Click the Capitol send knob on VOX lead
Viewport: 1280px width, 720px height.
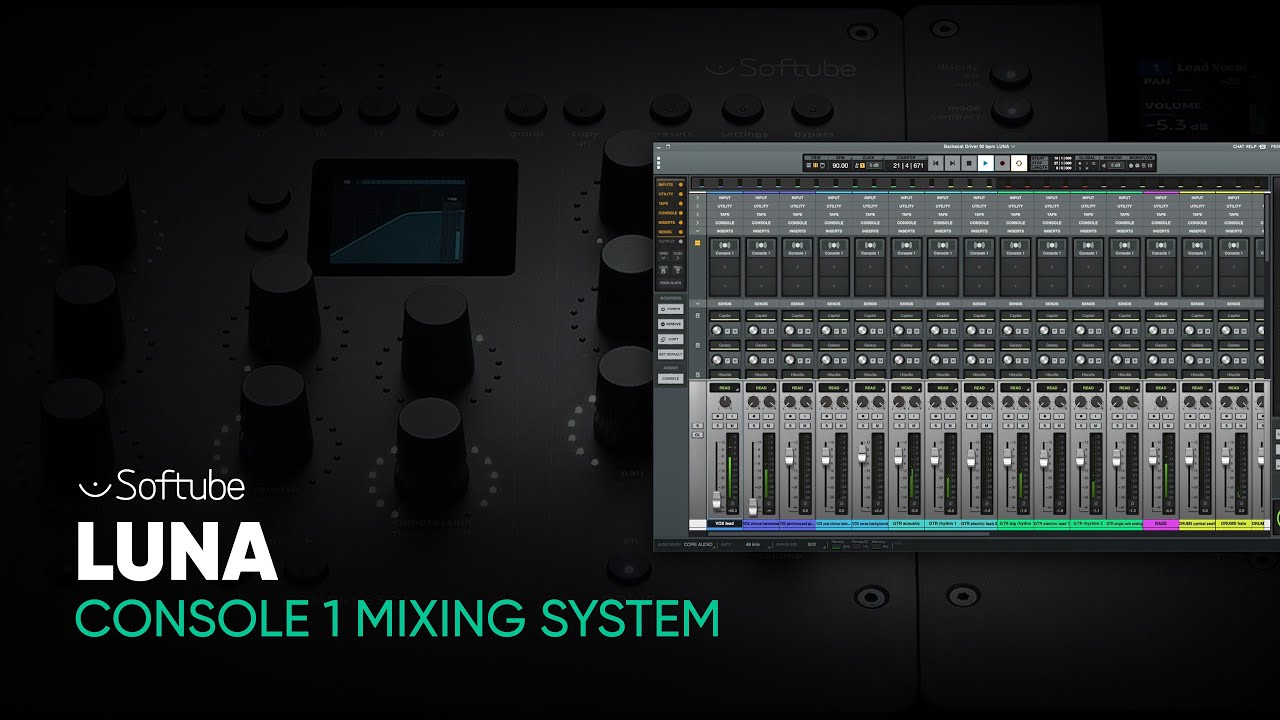pos(716,330)
